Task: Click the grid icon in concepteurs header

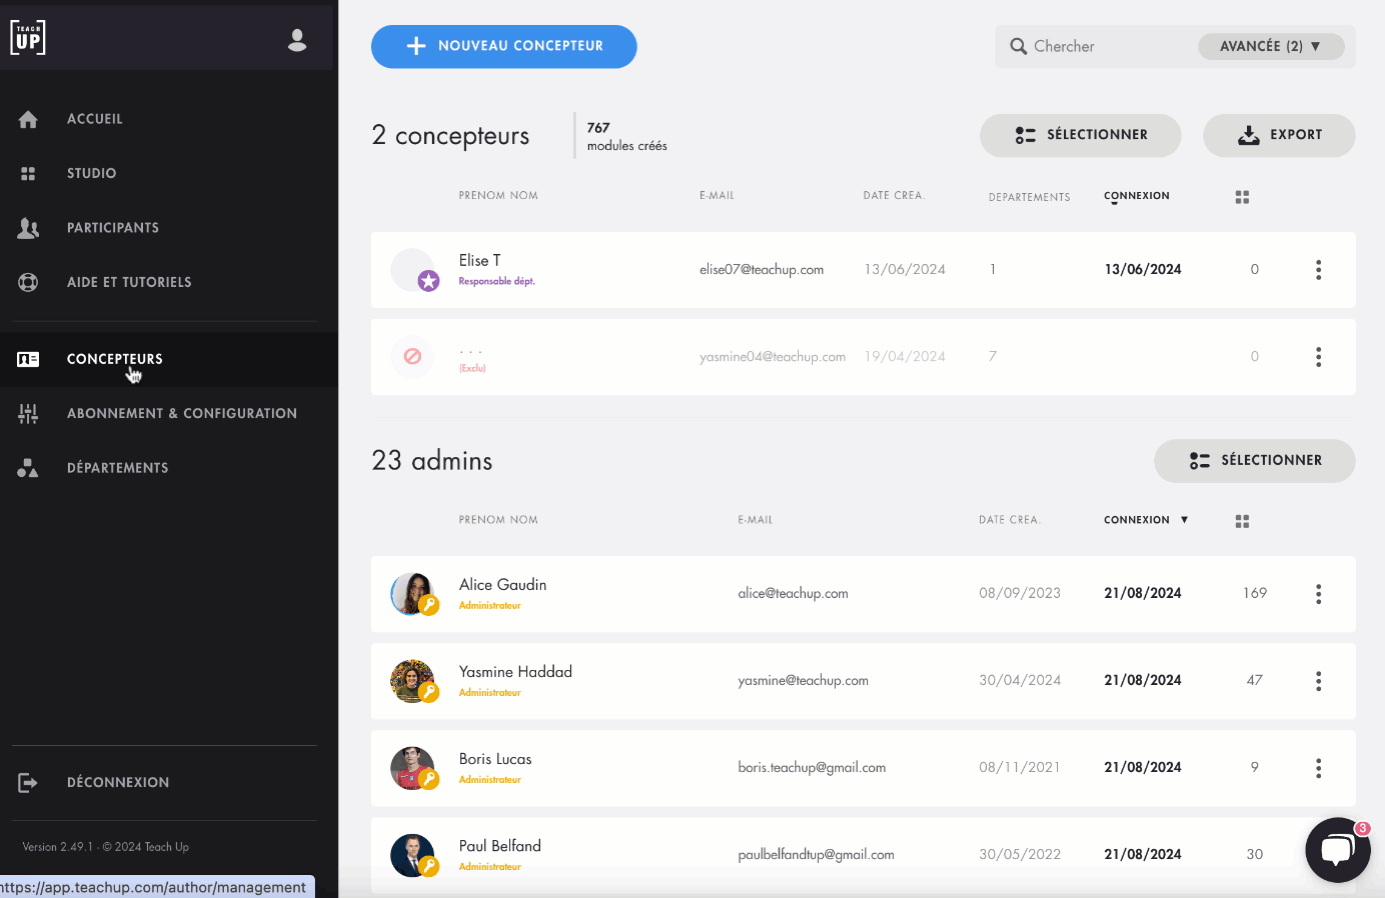Action: tap(1242, 197)
